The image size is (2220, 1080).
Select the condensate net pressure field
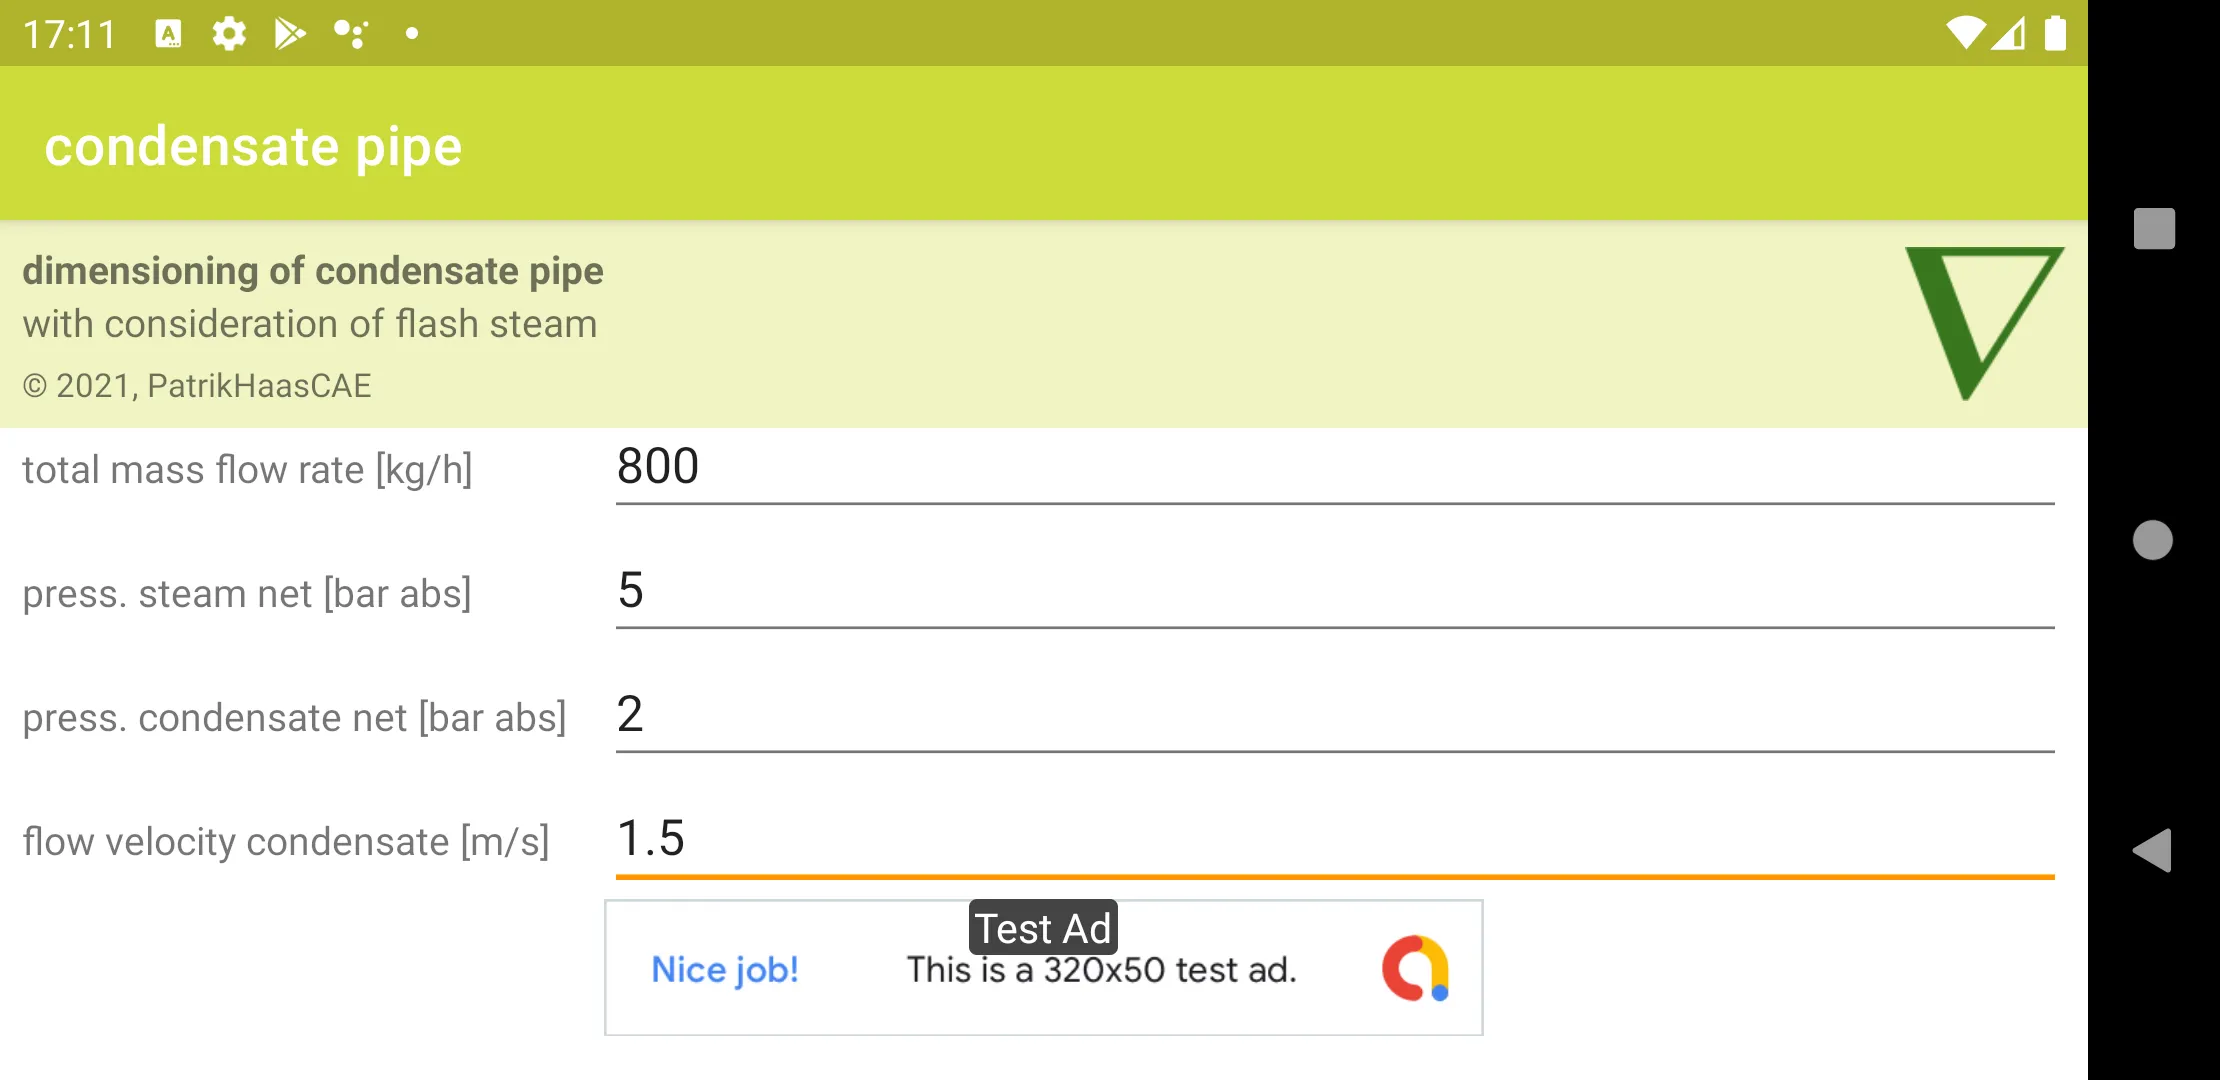tap(1335, 716)
